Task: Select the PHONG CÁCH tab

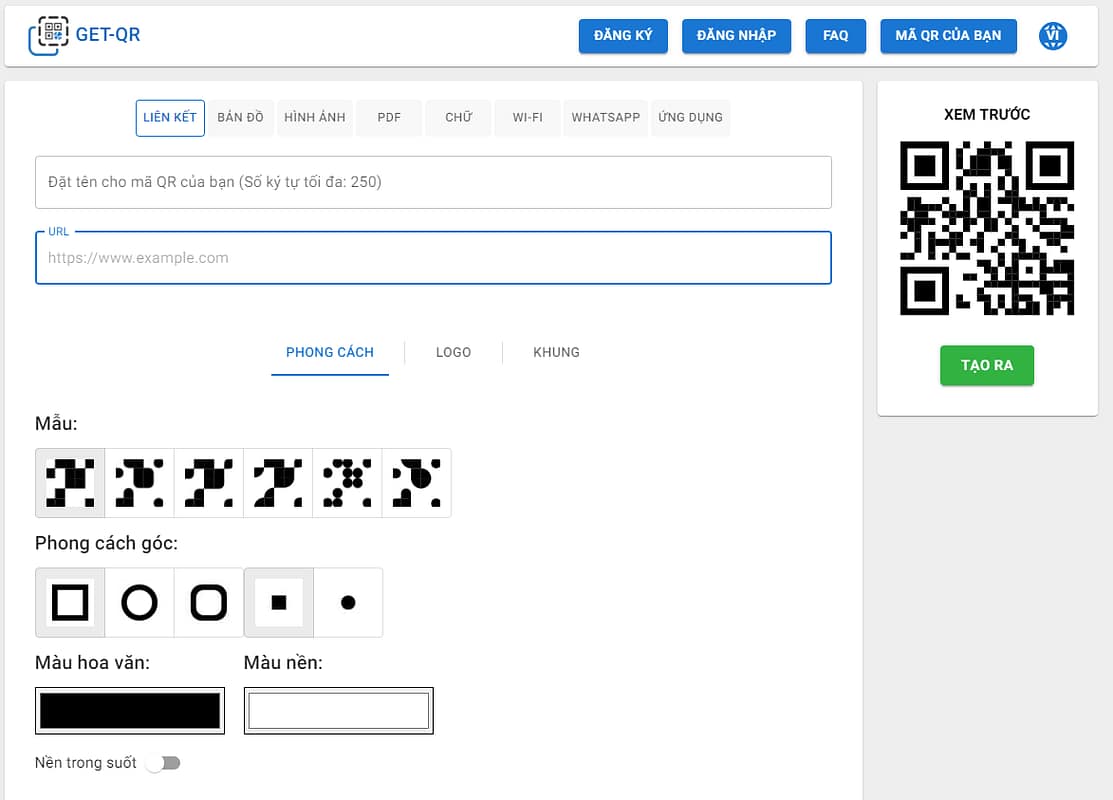Action: 330,353
